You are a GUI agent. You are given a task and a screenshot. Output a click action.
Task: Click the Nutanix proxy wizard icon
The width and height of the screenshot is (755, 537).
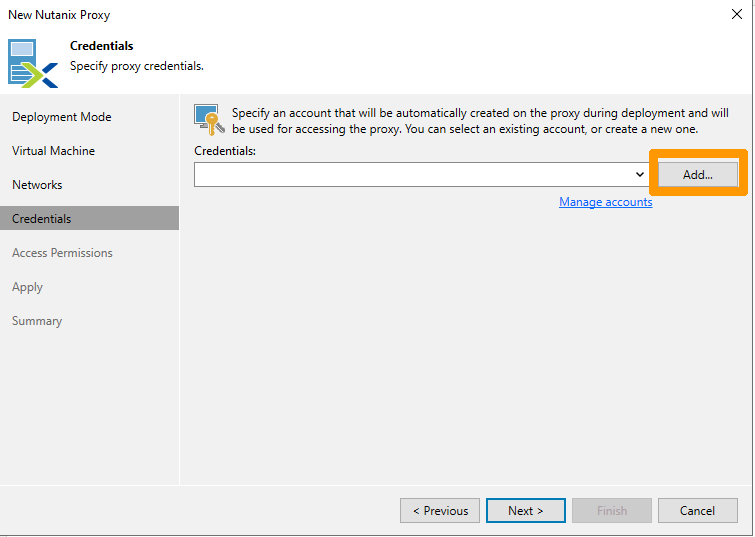coord(33,64)
